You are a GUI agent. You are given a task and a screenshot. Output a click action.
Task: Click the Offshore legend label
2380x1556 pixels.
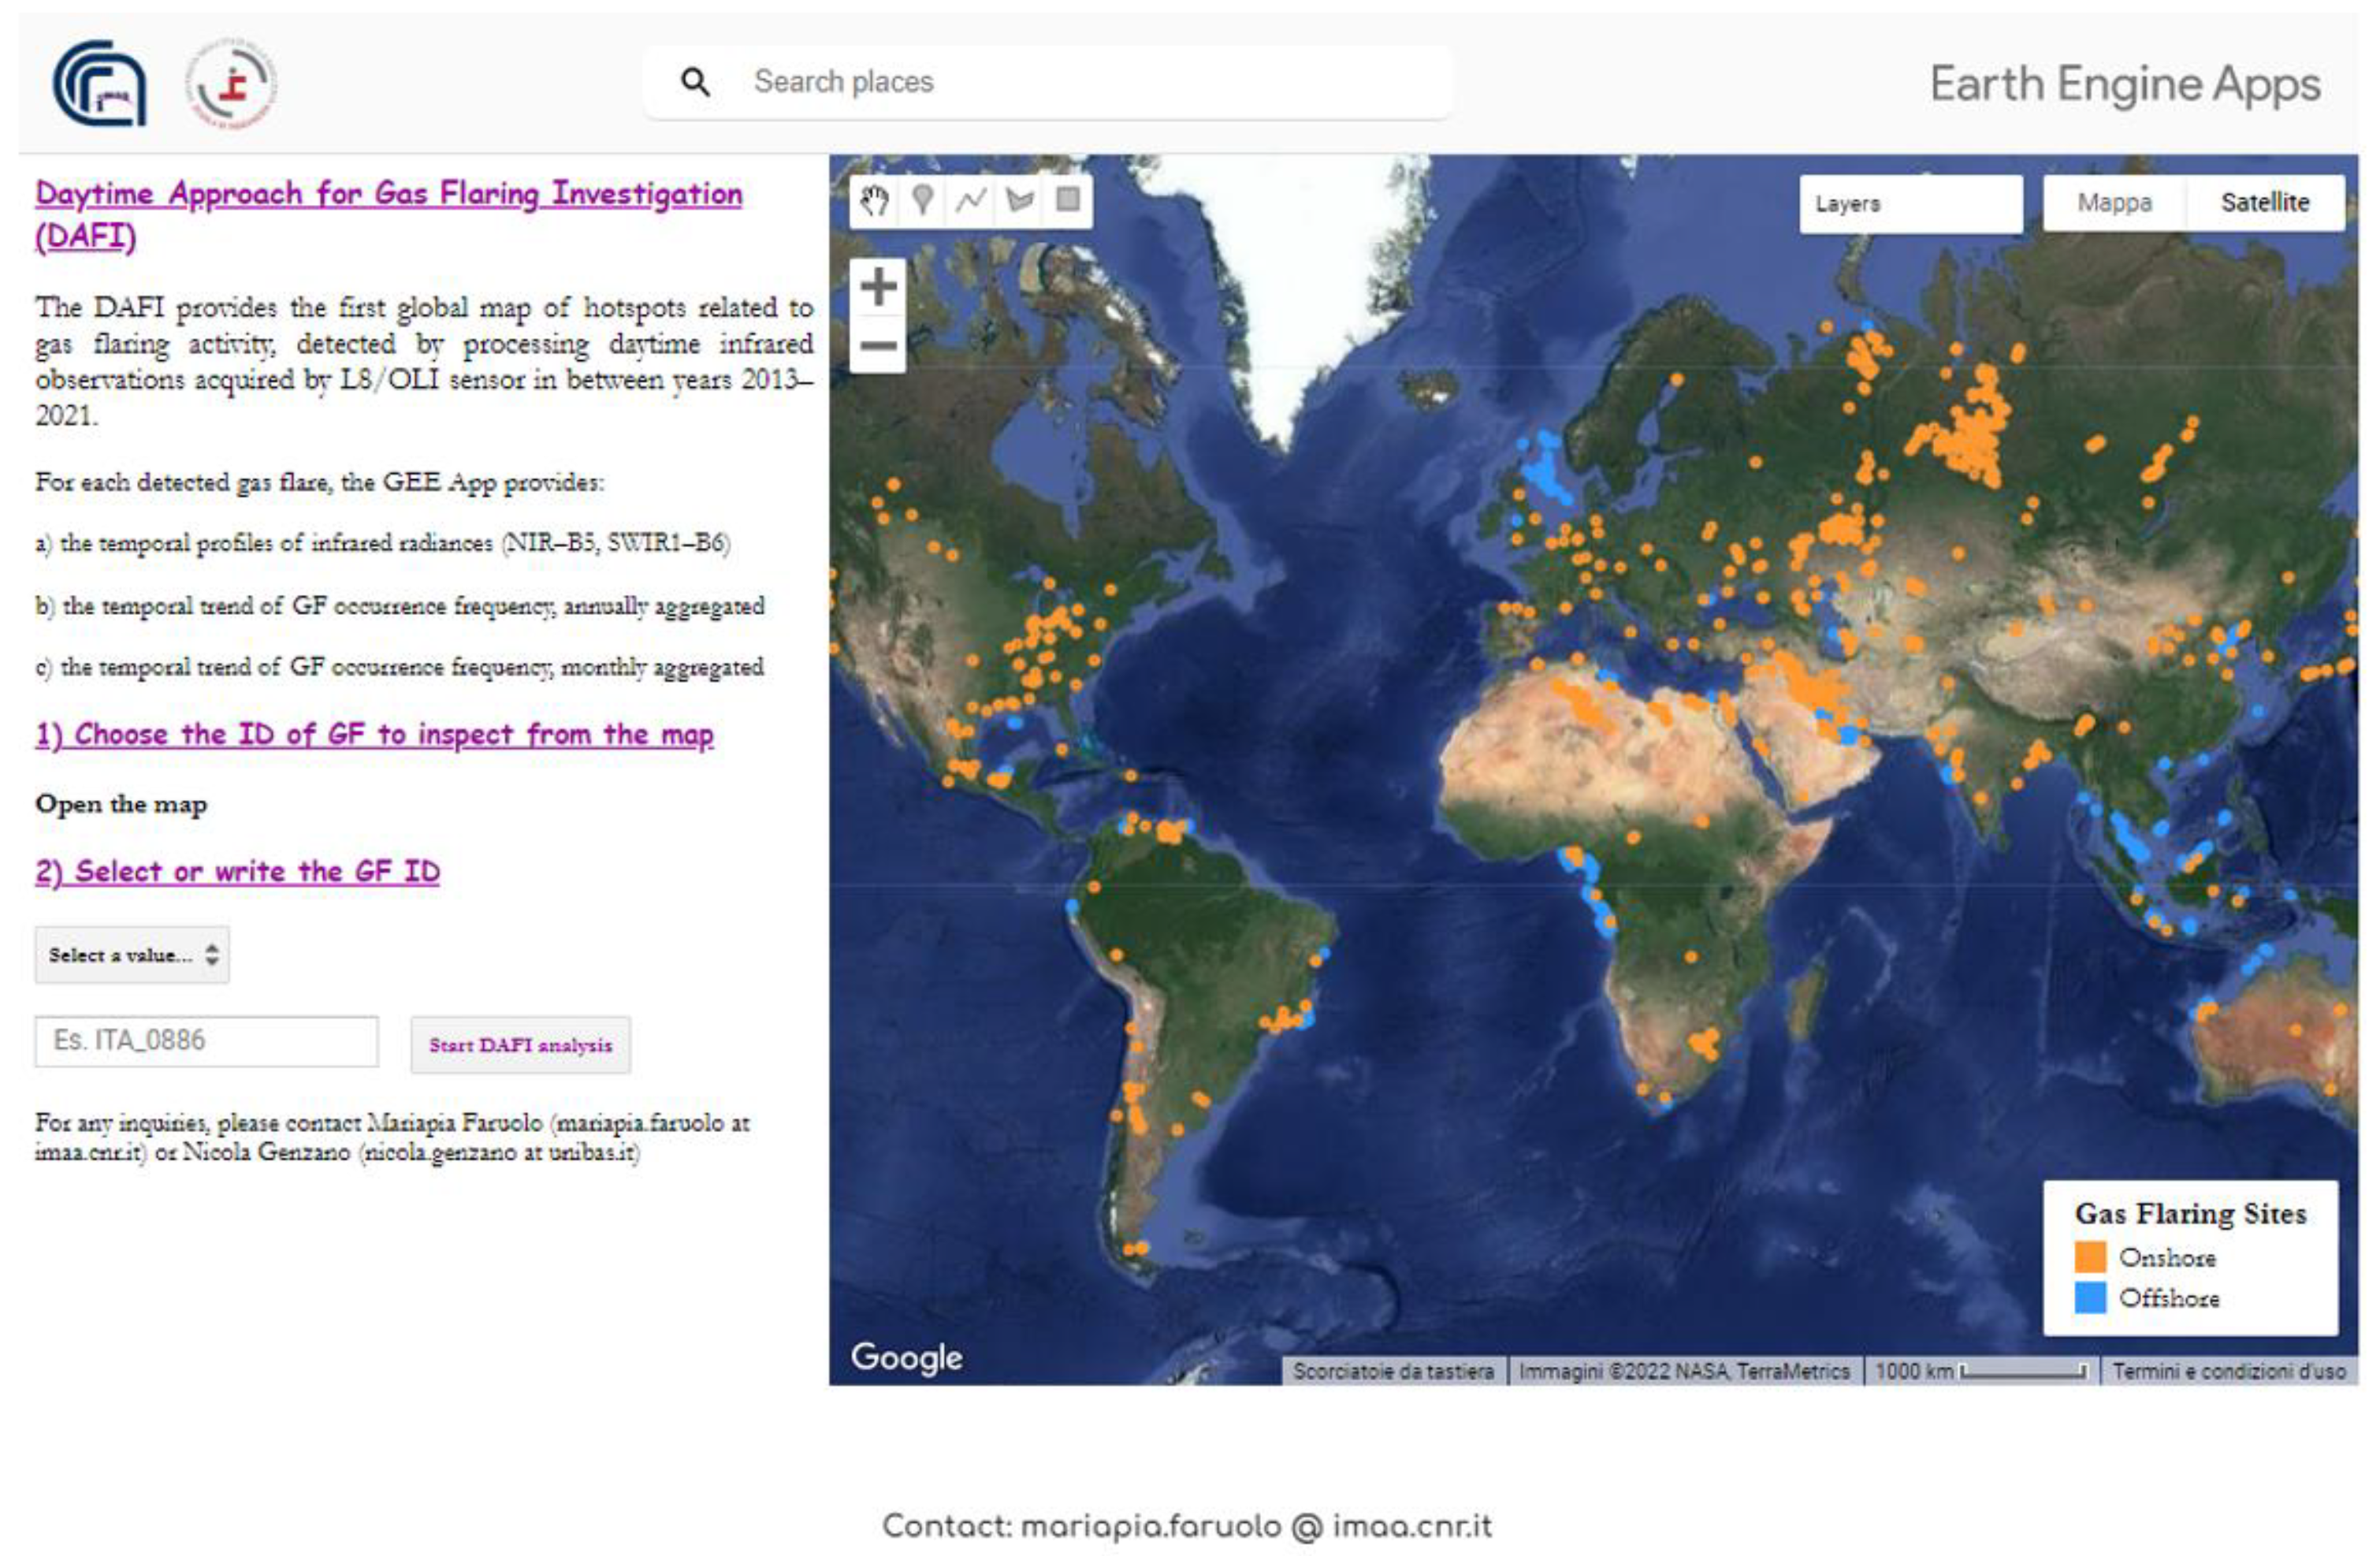[x=2169, y=1298]
